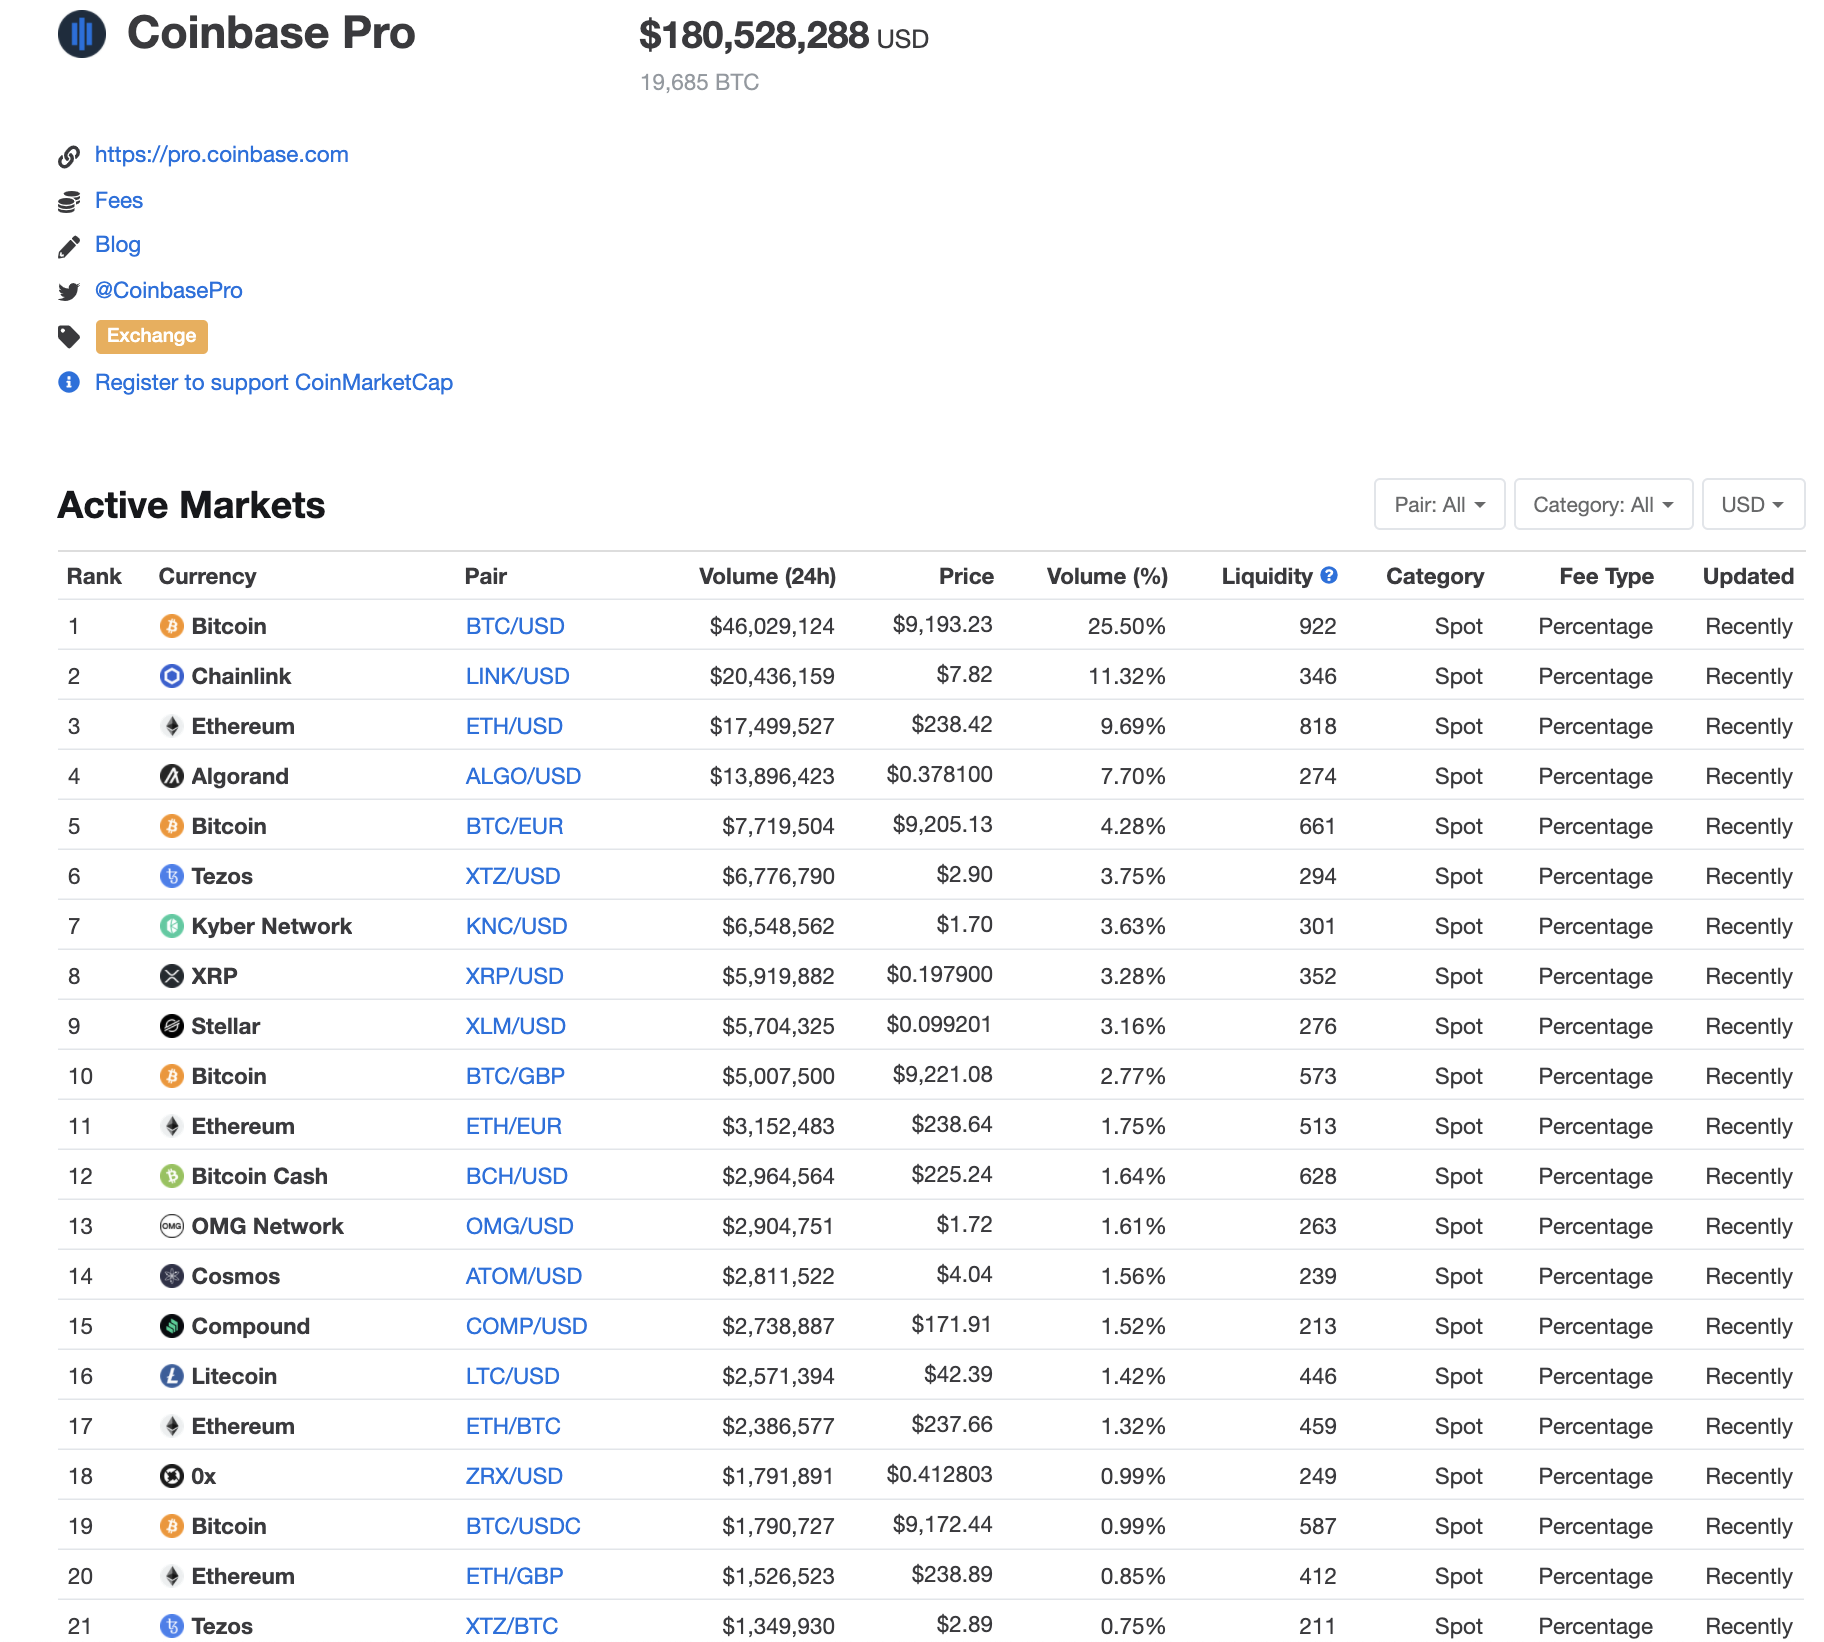Viewport: 1824px width, 1642px height.
Task: Click the Rank column header
Action: pos(94,577)
